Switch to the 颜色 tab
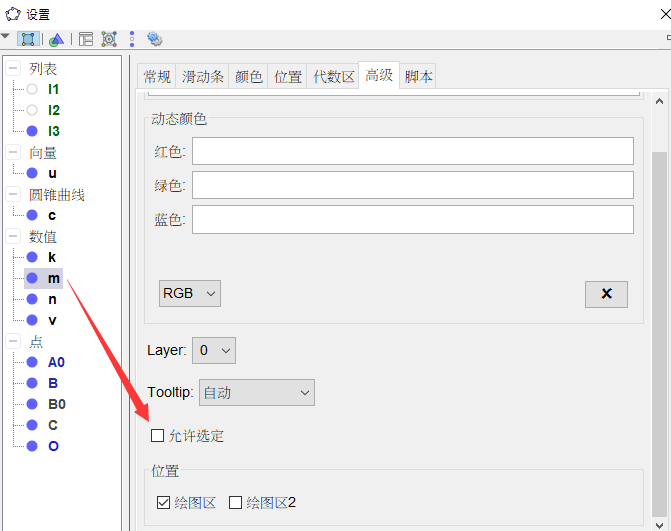This screenshot has width=671, height=531. (248, 77)
